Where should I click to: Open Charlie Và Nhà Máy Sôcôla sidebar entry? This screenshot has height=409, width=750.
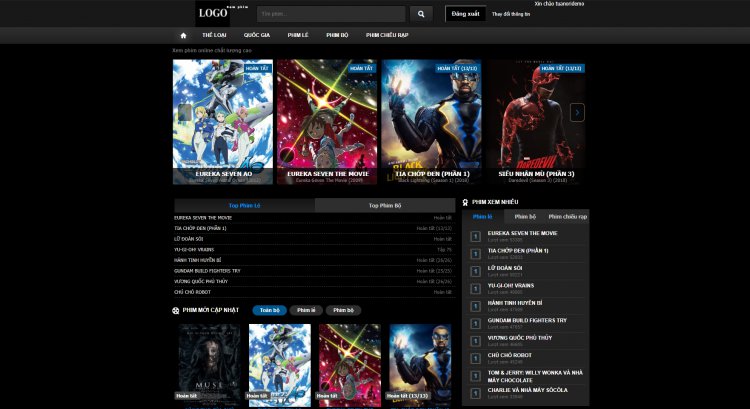point(528,390)
